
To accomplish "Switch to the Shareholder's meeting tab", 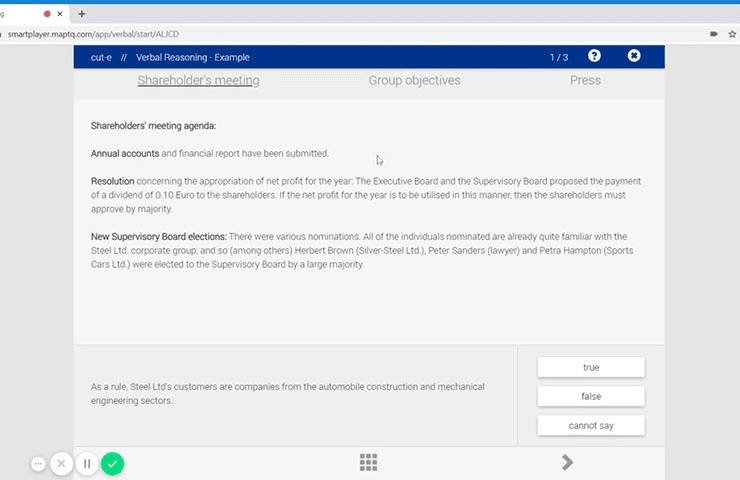I will (x=198, y=80).
